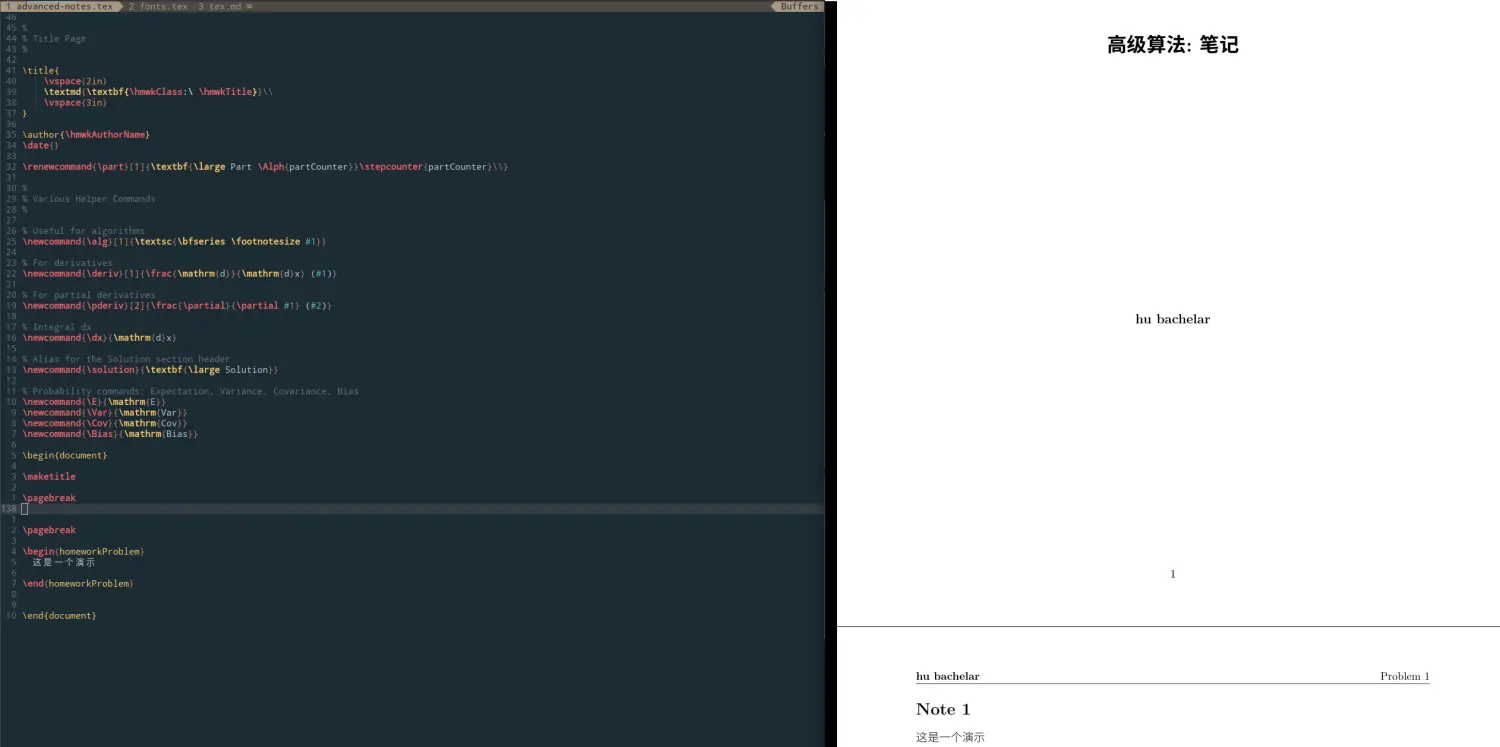Screen dimensions: 1500x747
Task: Click page number 1 in PDF preview
Action: pos(1172,574)
